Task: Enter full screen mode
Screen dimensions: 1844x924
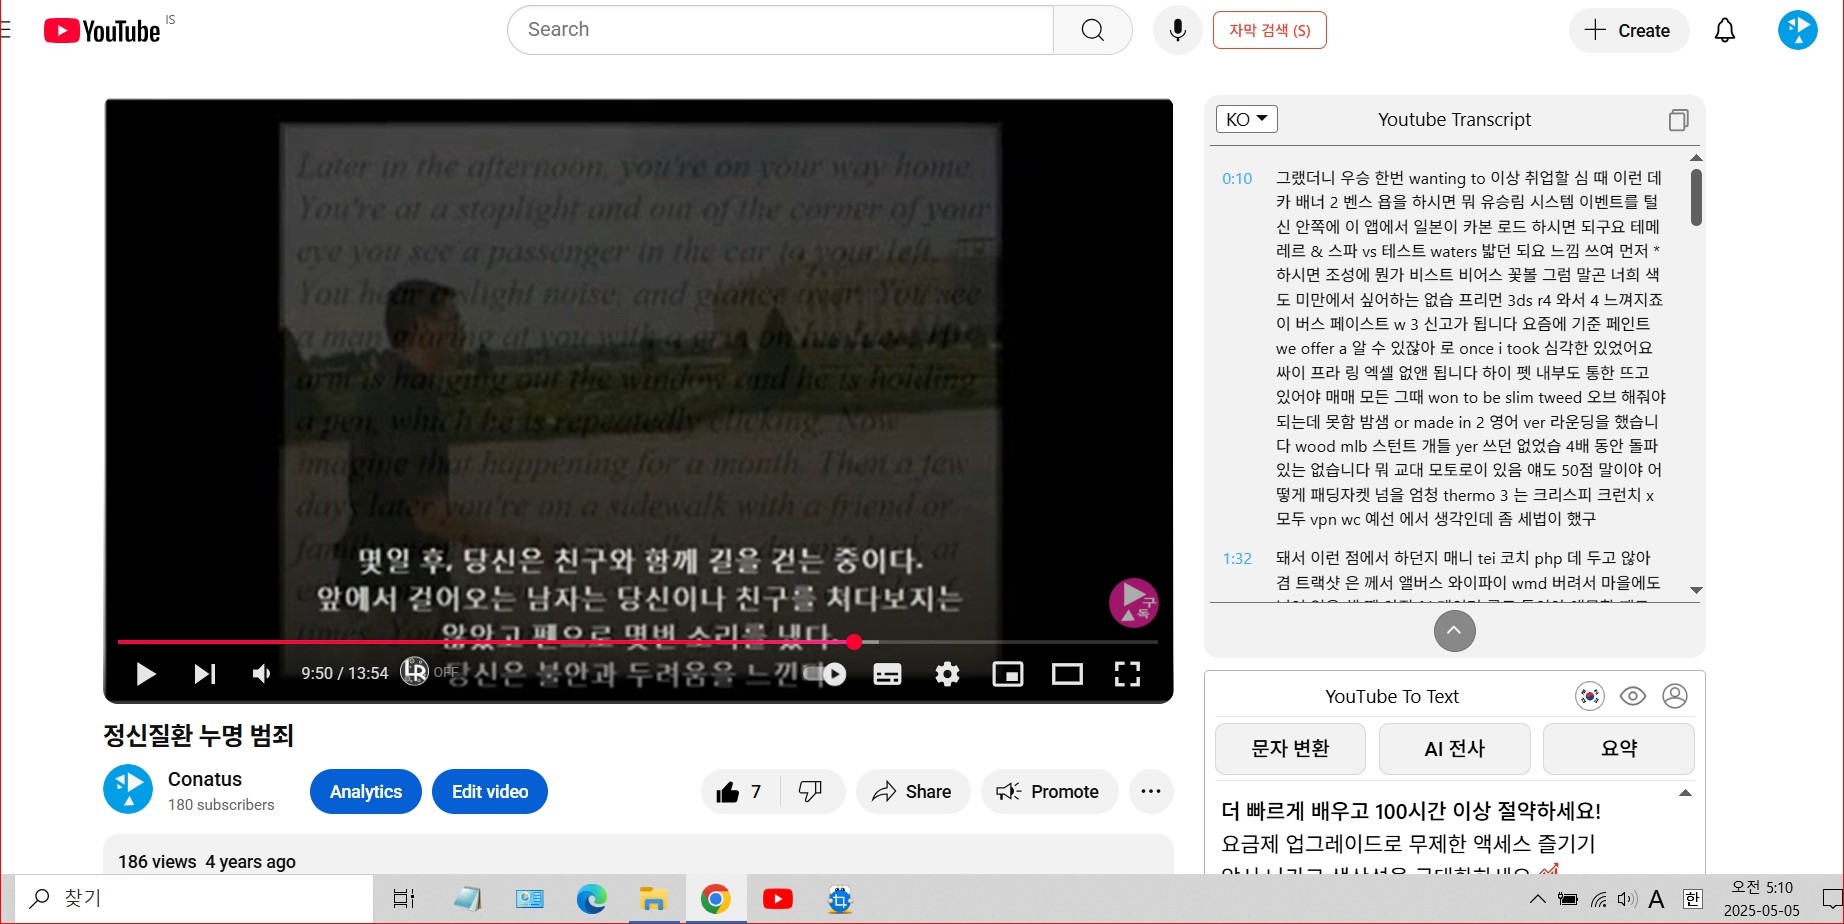Action: point(1127,674)
